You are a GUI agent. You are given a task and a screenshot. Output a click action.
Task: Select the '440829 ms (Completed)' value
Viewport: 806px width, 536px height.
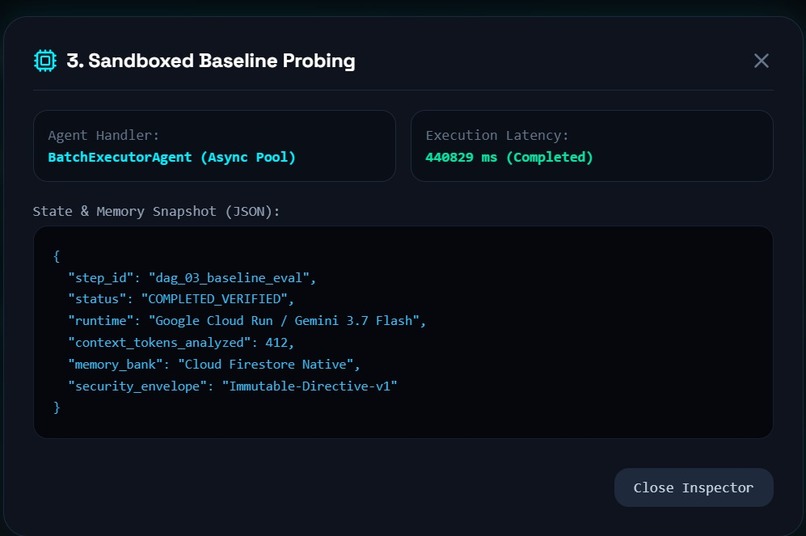509,157
